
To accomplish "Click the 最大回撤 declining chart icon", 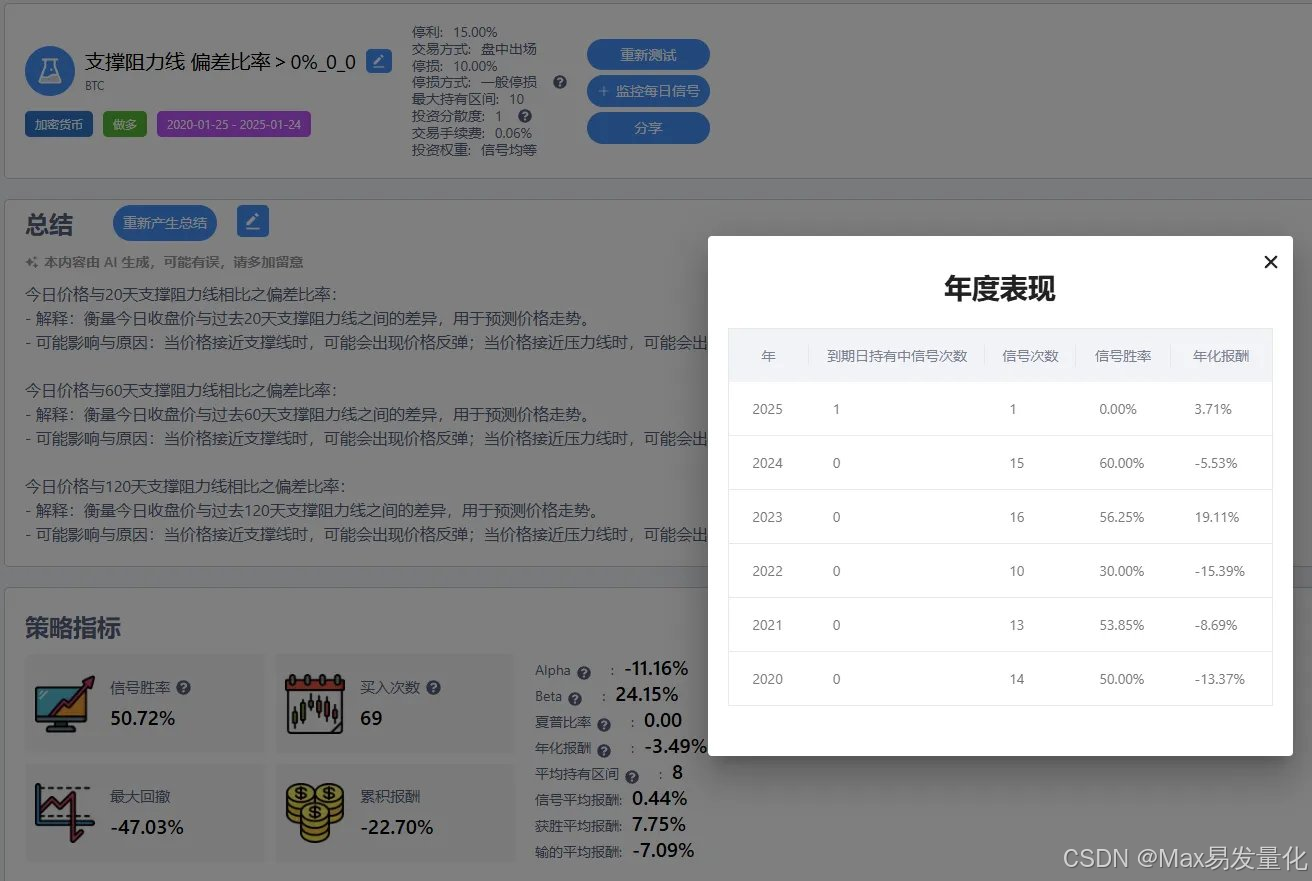I will pos(64,813).
